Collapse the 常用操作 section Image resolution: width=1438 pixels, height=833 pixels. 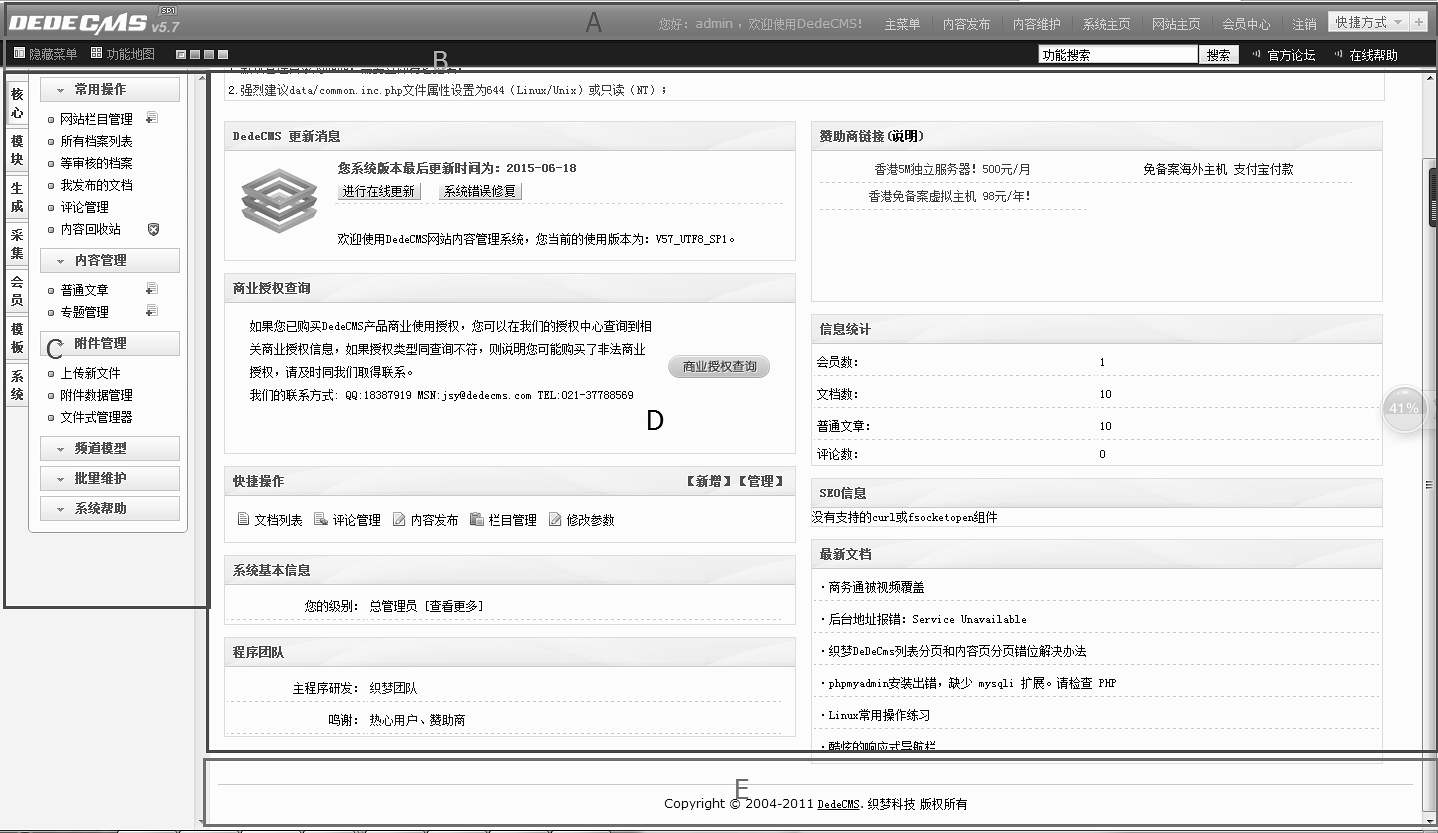110,89
